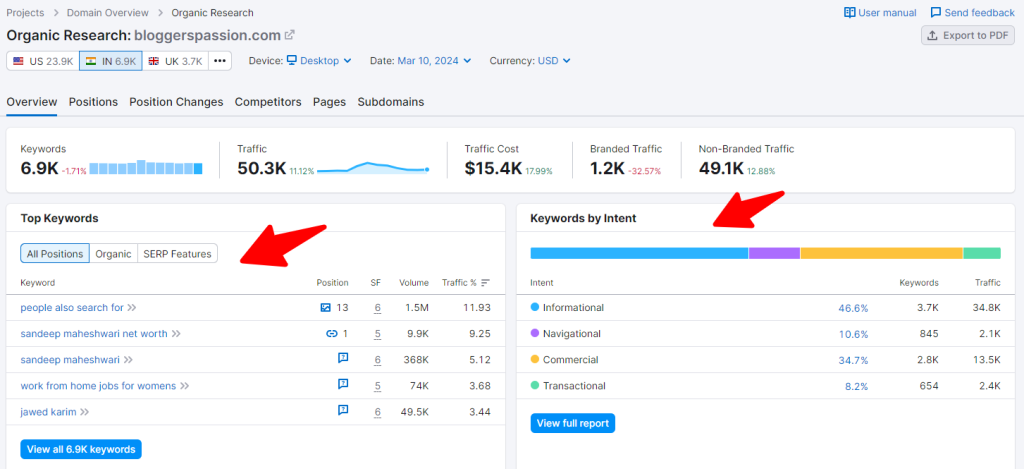This screenshot has width=1024, height=469.
Task: Open the Position Changes tab
Action: [176, 102]
